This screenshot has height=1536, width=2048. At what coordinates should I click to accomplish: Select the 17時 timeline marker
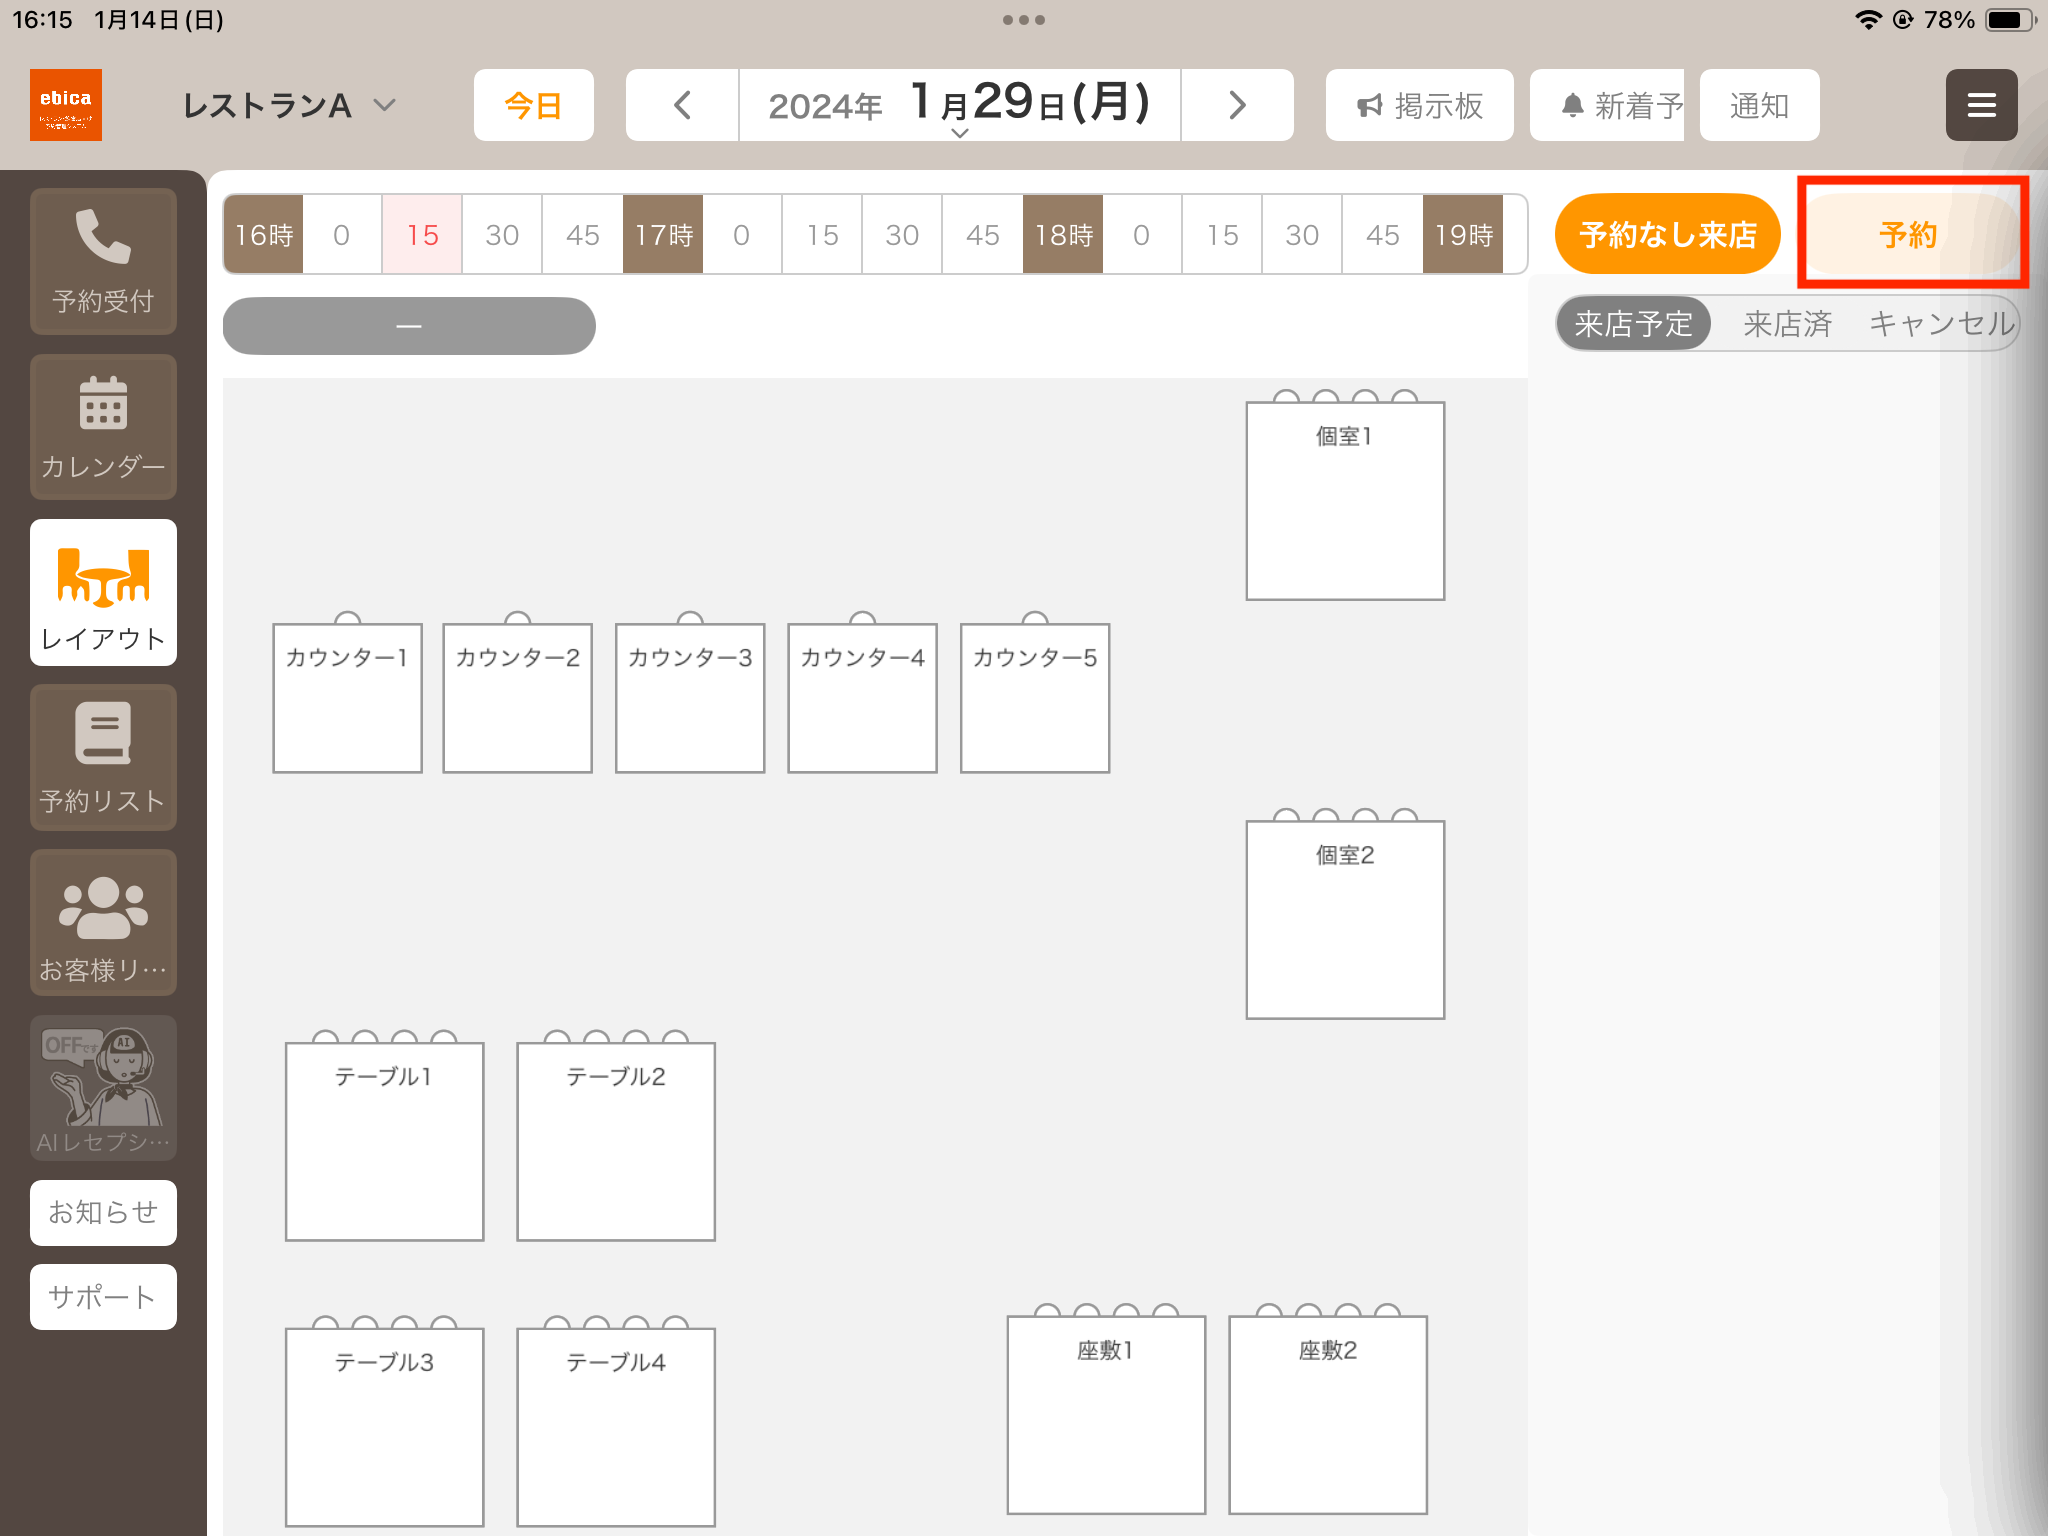click(x=663, y=235)
